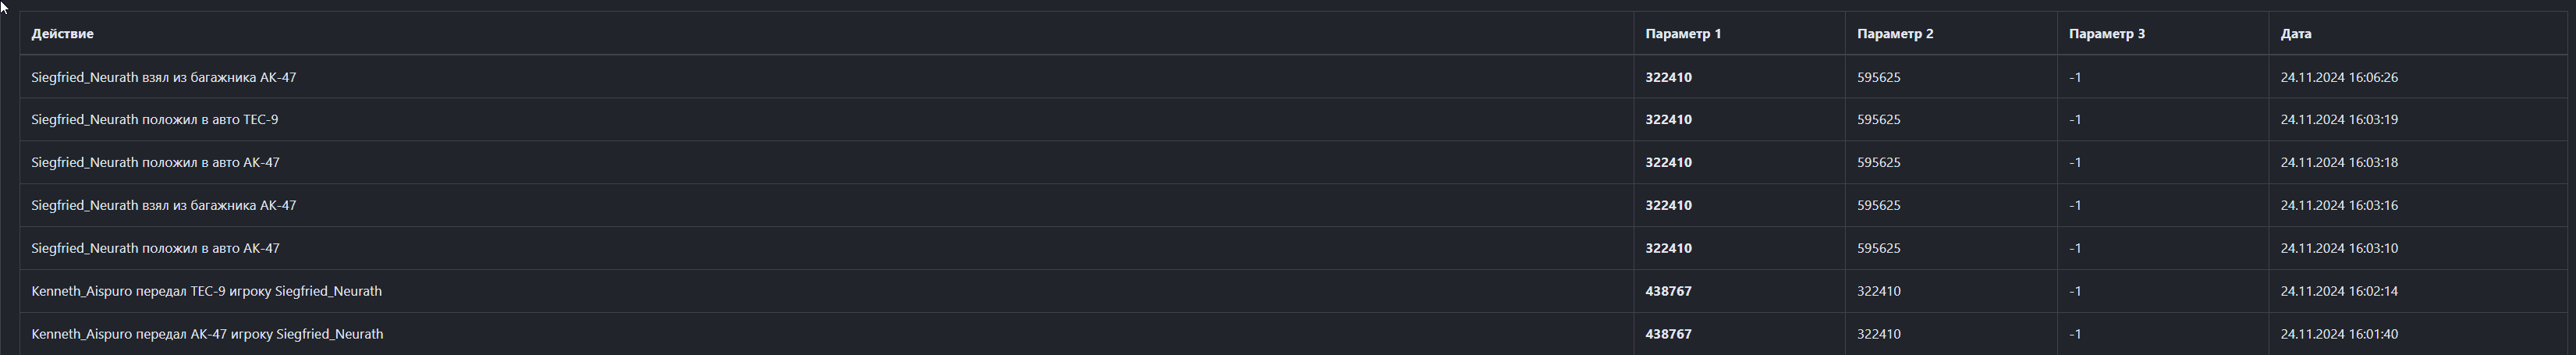Select the date 24.11.2024 16:01:40

click(x=2339, y=335)
